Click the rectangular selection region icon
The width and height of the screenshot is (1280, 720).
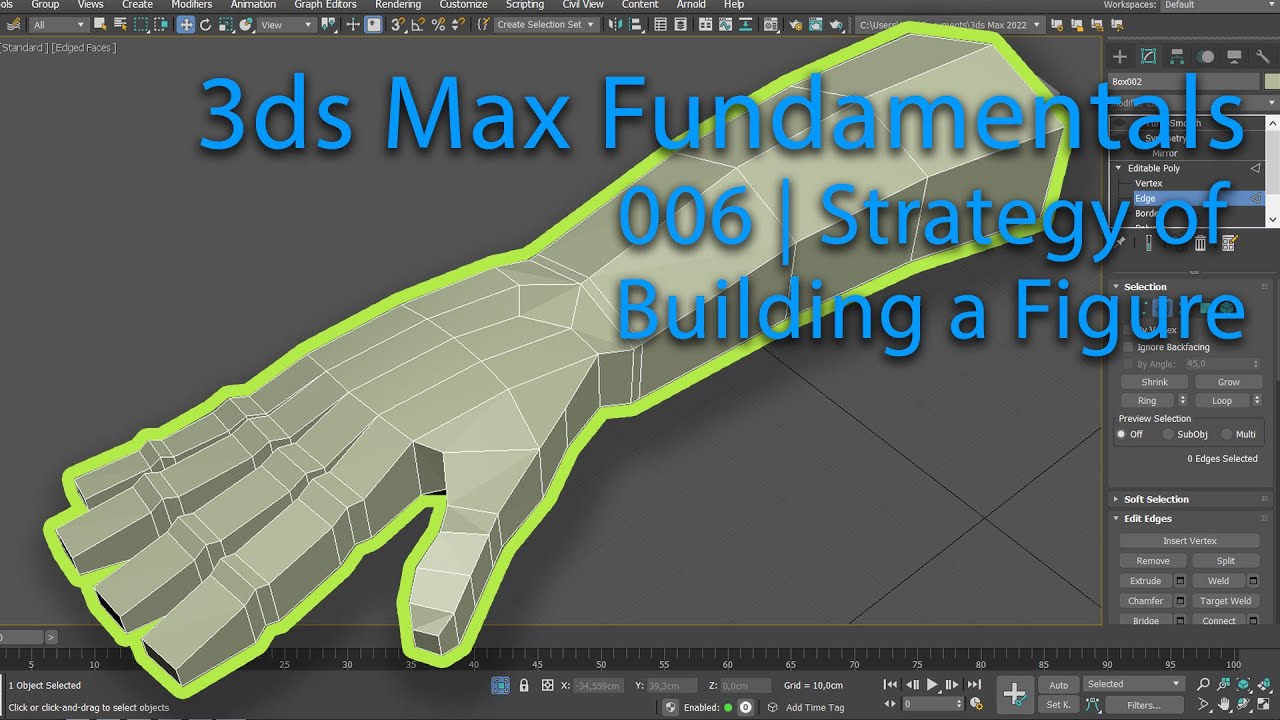point(141,25)
